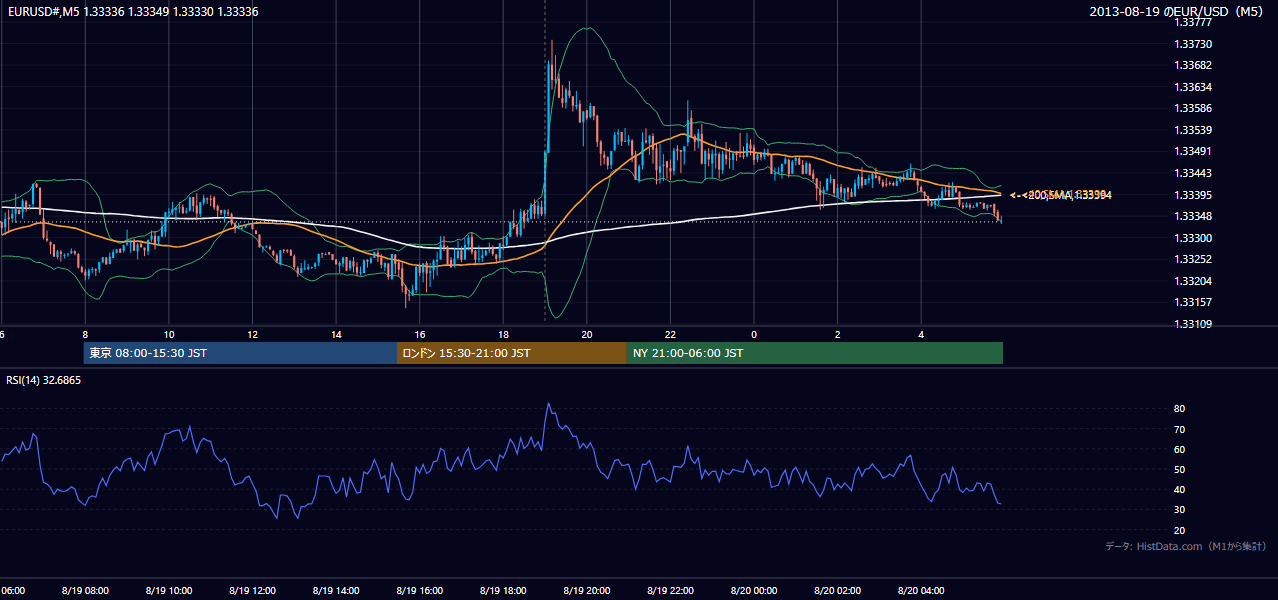The image size is (1278, 600).
Task: Click the RSI scale value 50
Action: coord(1179,469)
